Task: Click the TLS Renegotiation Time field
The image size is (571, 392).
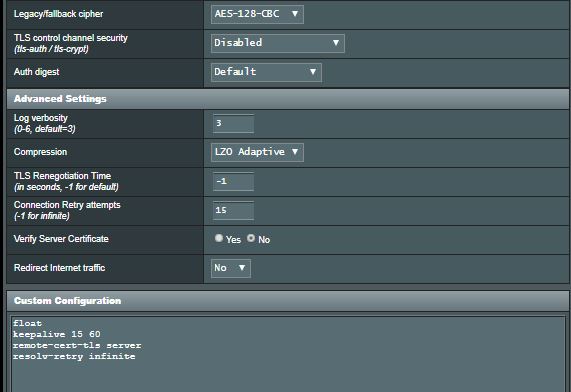Action: click(233, 181)
